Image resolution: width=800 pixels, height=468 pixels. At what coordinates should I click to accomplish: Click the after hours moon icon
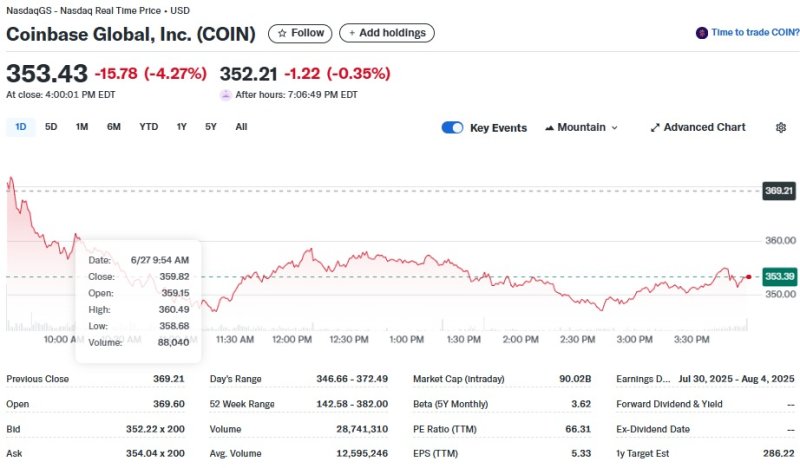point(226,95)
